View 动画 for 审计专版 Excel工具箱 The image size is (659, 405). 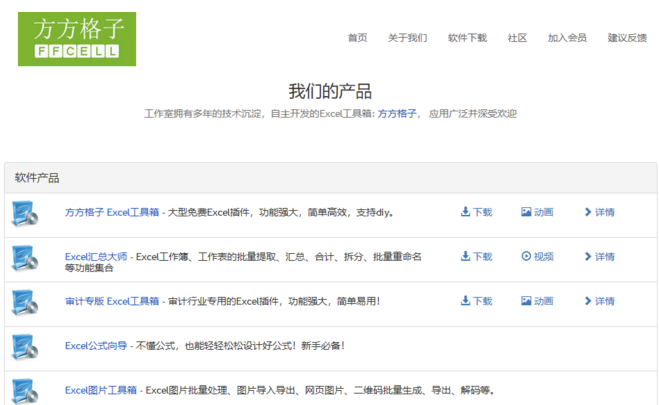[x=537, y=301]
